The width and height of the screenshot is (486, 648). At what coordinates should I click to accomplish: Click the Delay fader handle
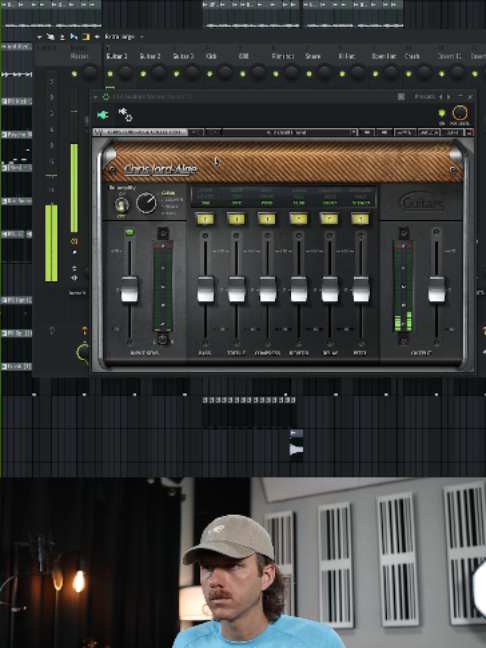tap(329, 289)
